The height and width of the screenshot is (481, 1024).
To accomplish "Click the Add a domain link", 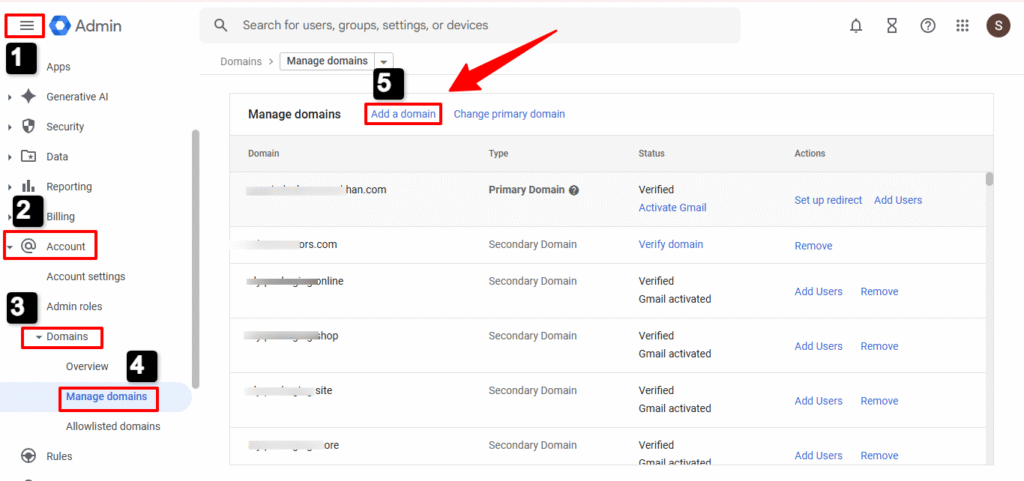I will (403, 114).
